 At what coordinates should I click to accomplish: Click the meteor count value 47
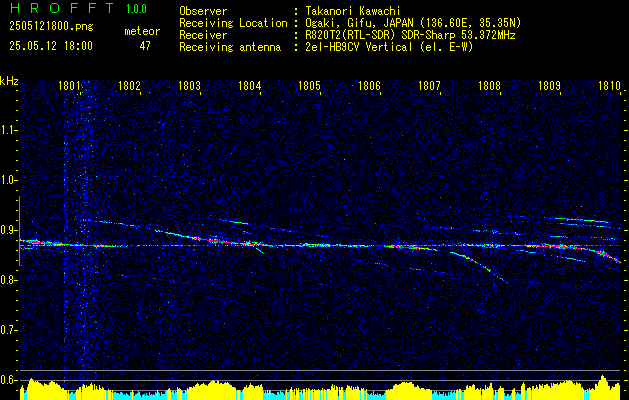(145, 46)
